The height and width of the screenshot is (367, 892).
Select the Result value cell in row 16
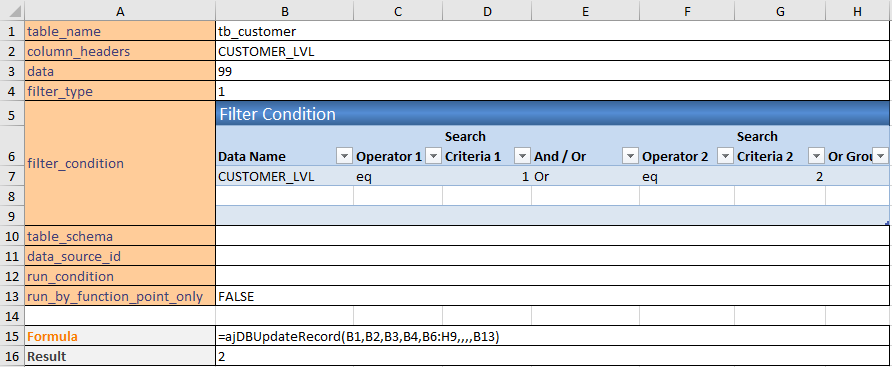(553, 357)
